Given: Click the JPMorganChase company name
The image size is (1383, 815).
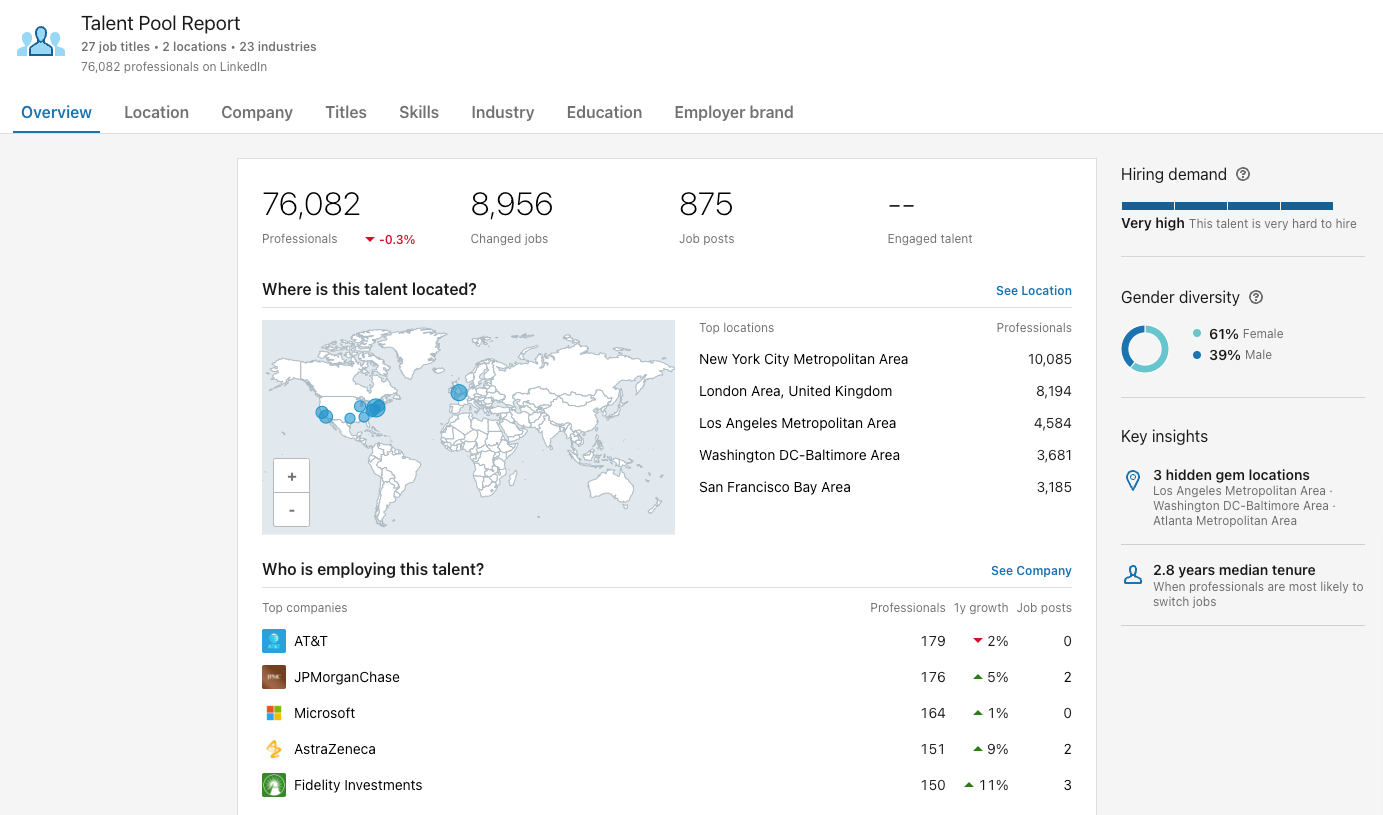Looking at the screenshot, I should [x=347, y=677].
